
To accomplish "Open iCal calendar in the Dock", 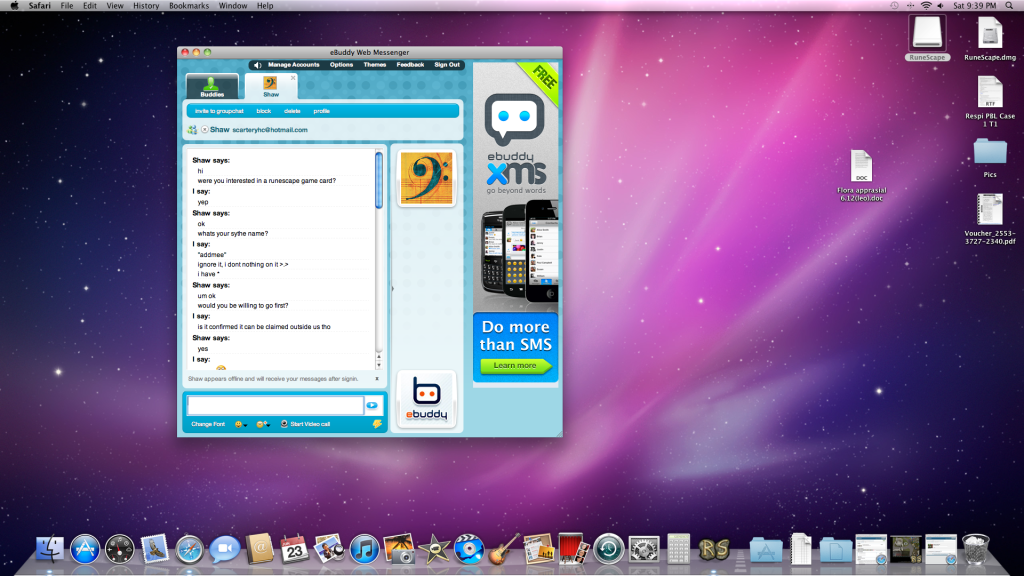I will 295,549.
